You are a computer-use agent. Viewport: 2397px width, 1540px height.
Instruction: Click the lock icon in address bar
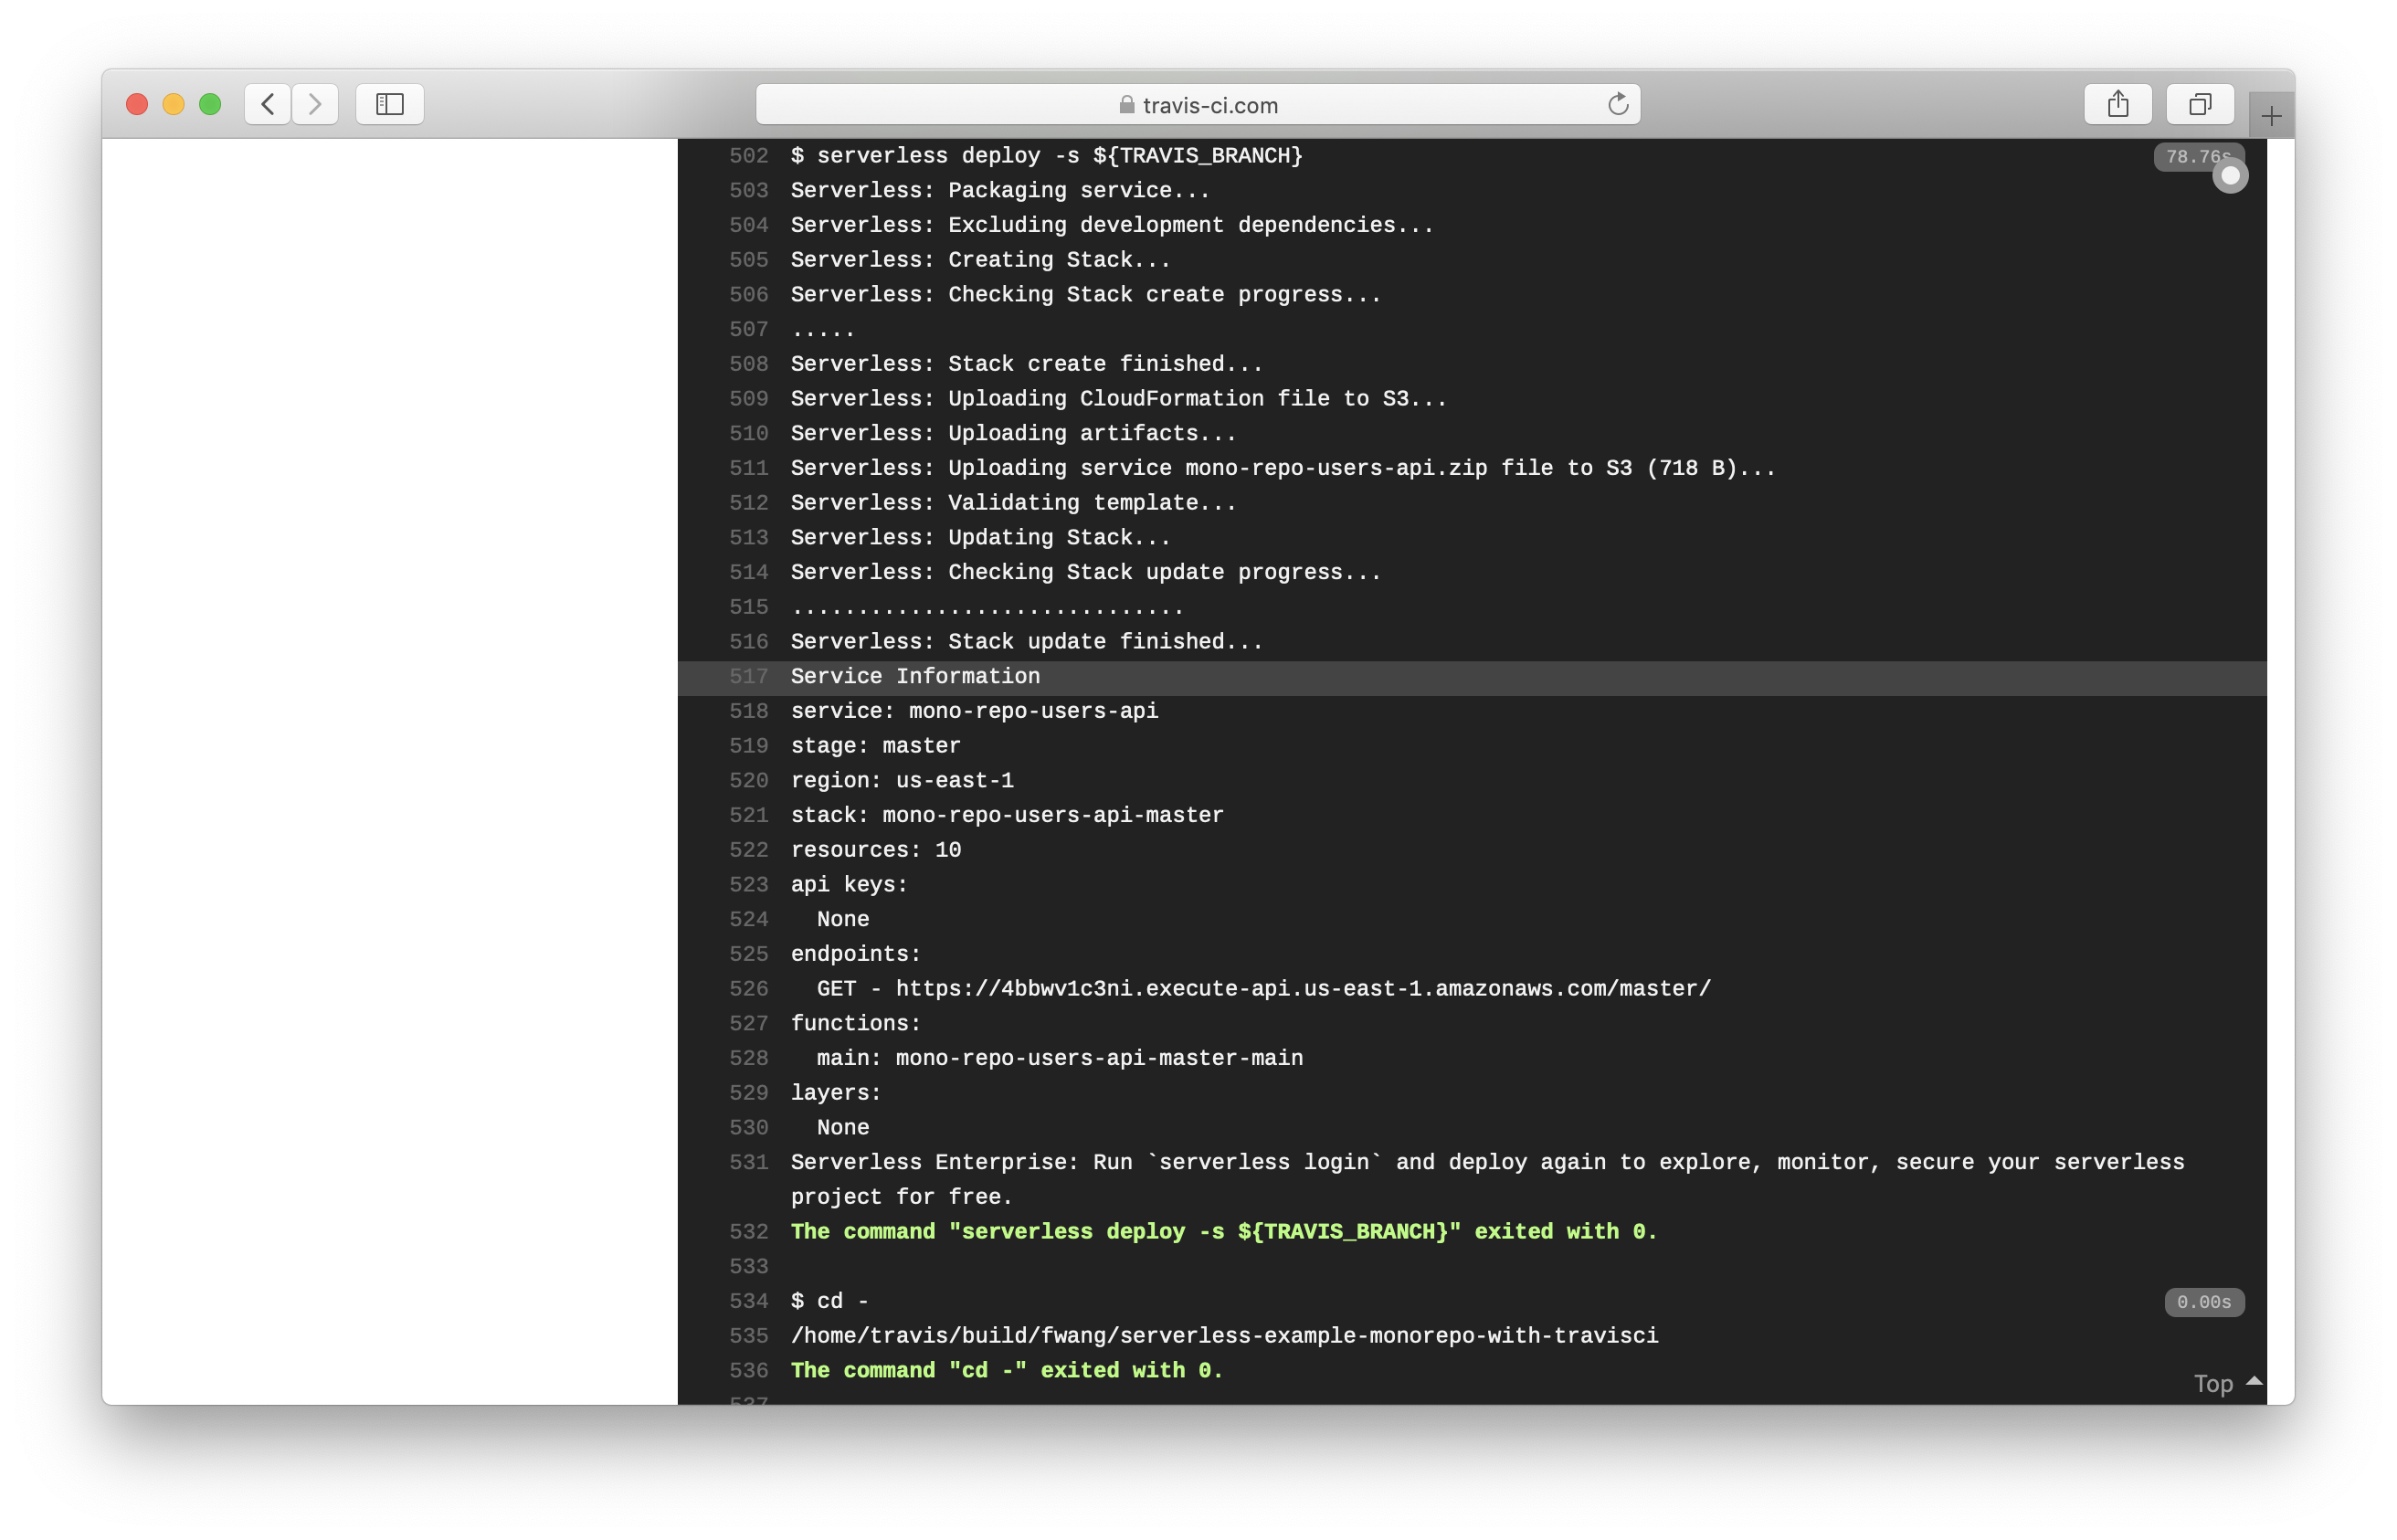(1126, 105)
